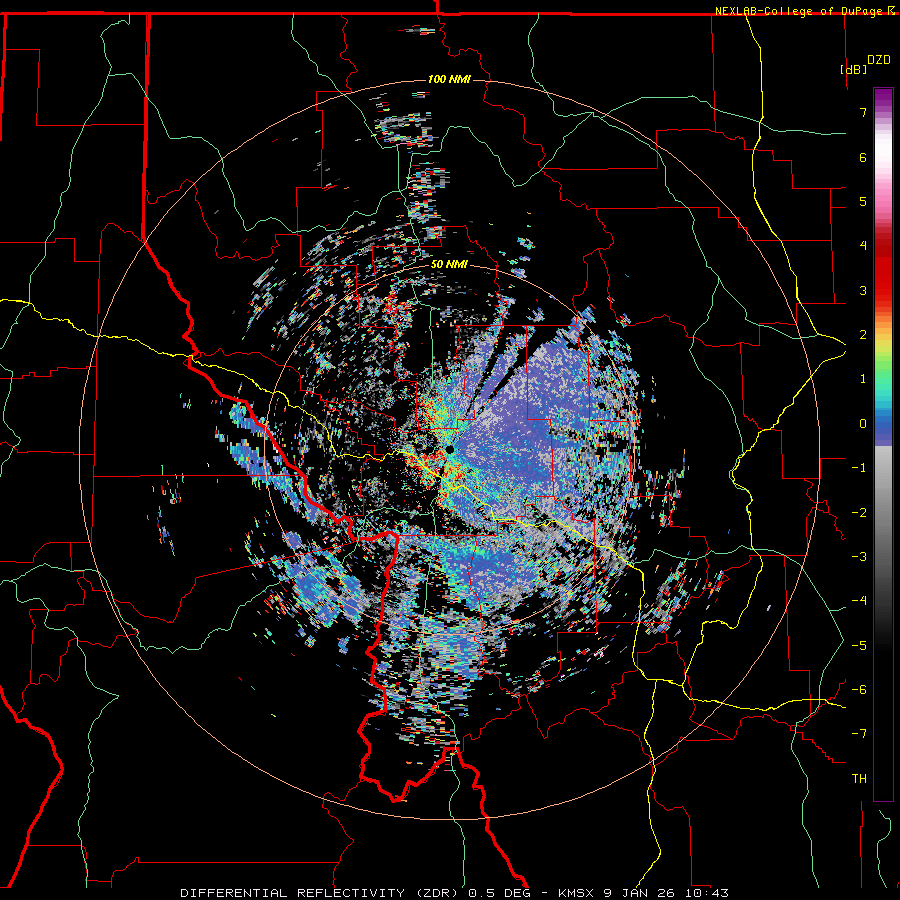The width and height of the screenshot is (900, 900).
Task: Click the red band of the color bar
Action: point(883,276)
